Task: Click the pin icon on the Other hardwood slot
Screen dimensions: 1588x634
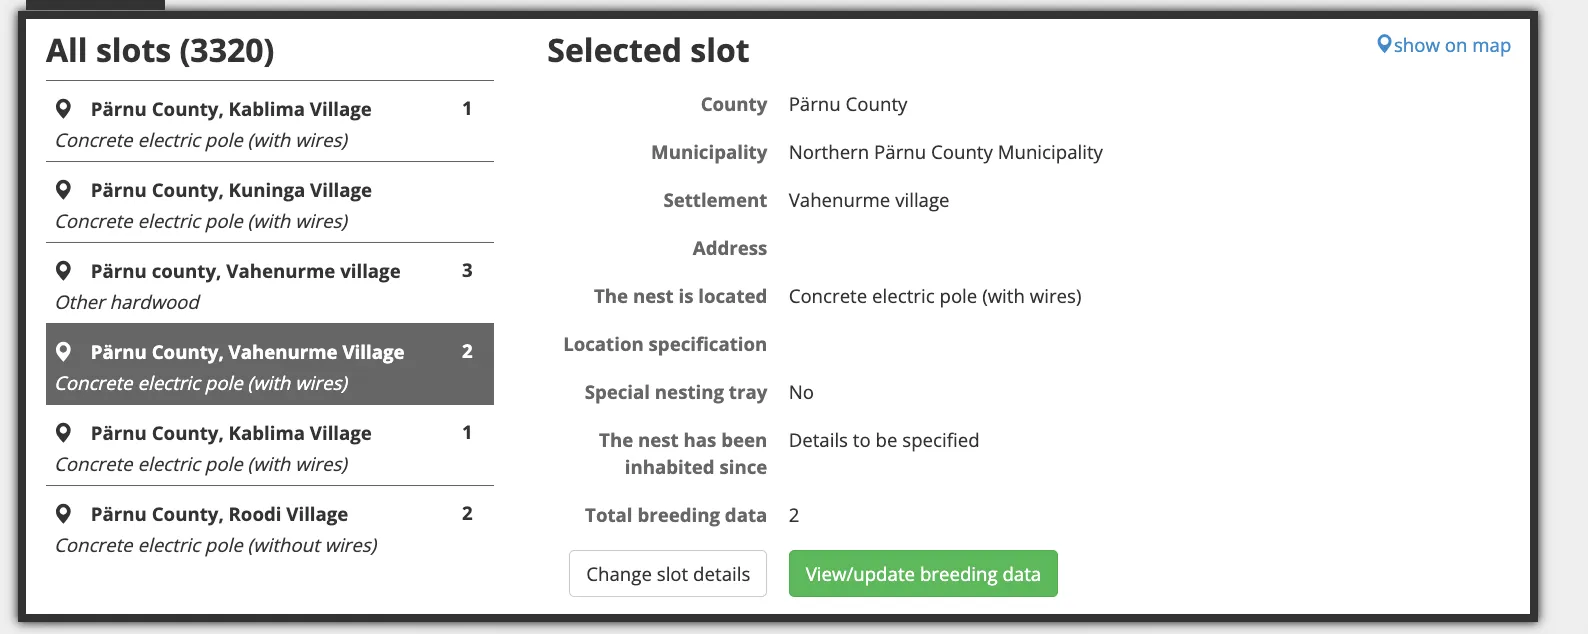Action: point(63,271)
